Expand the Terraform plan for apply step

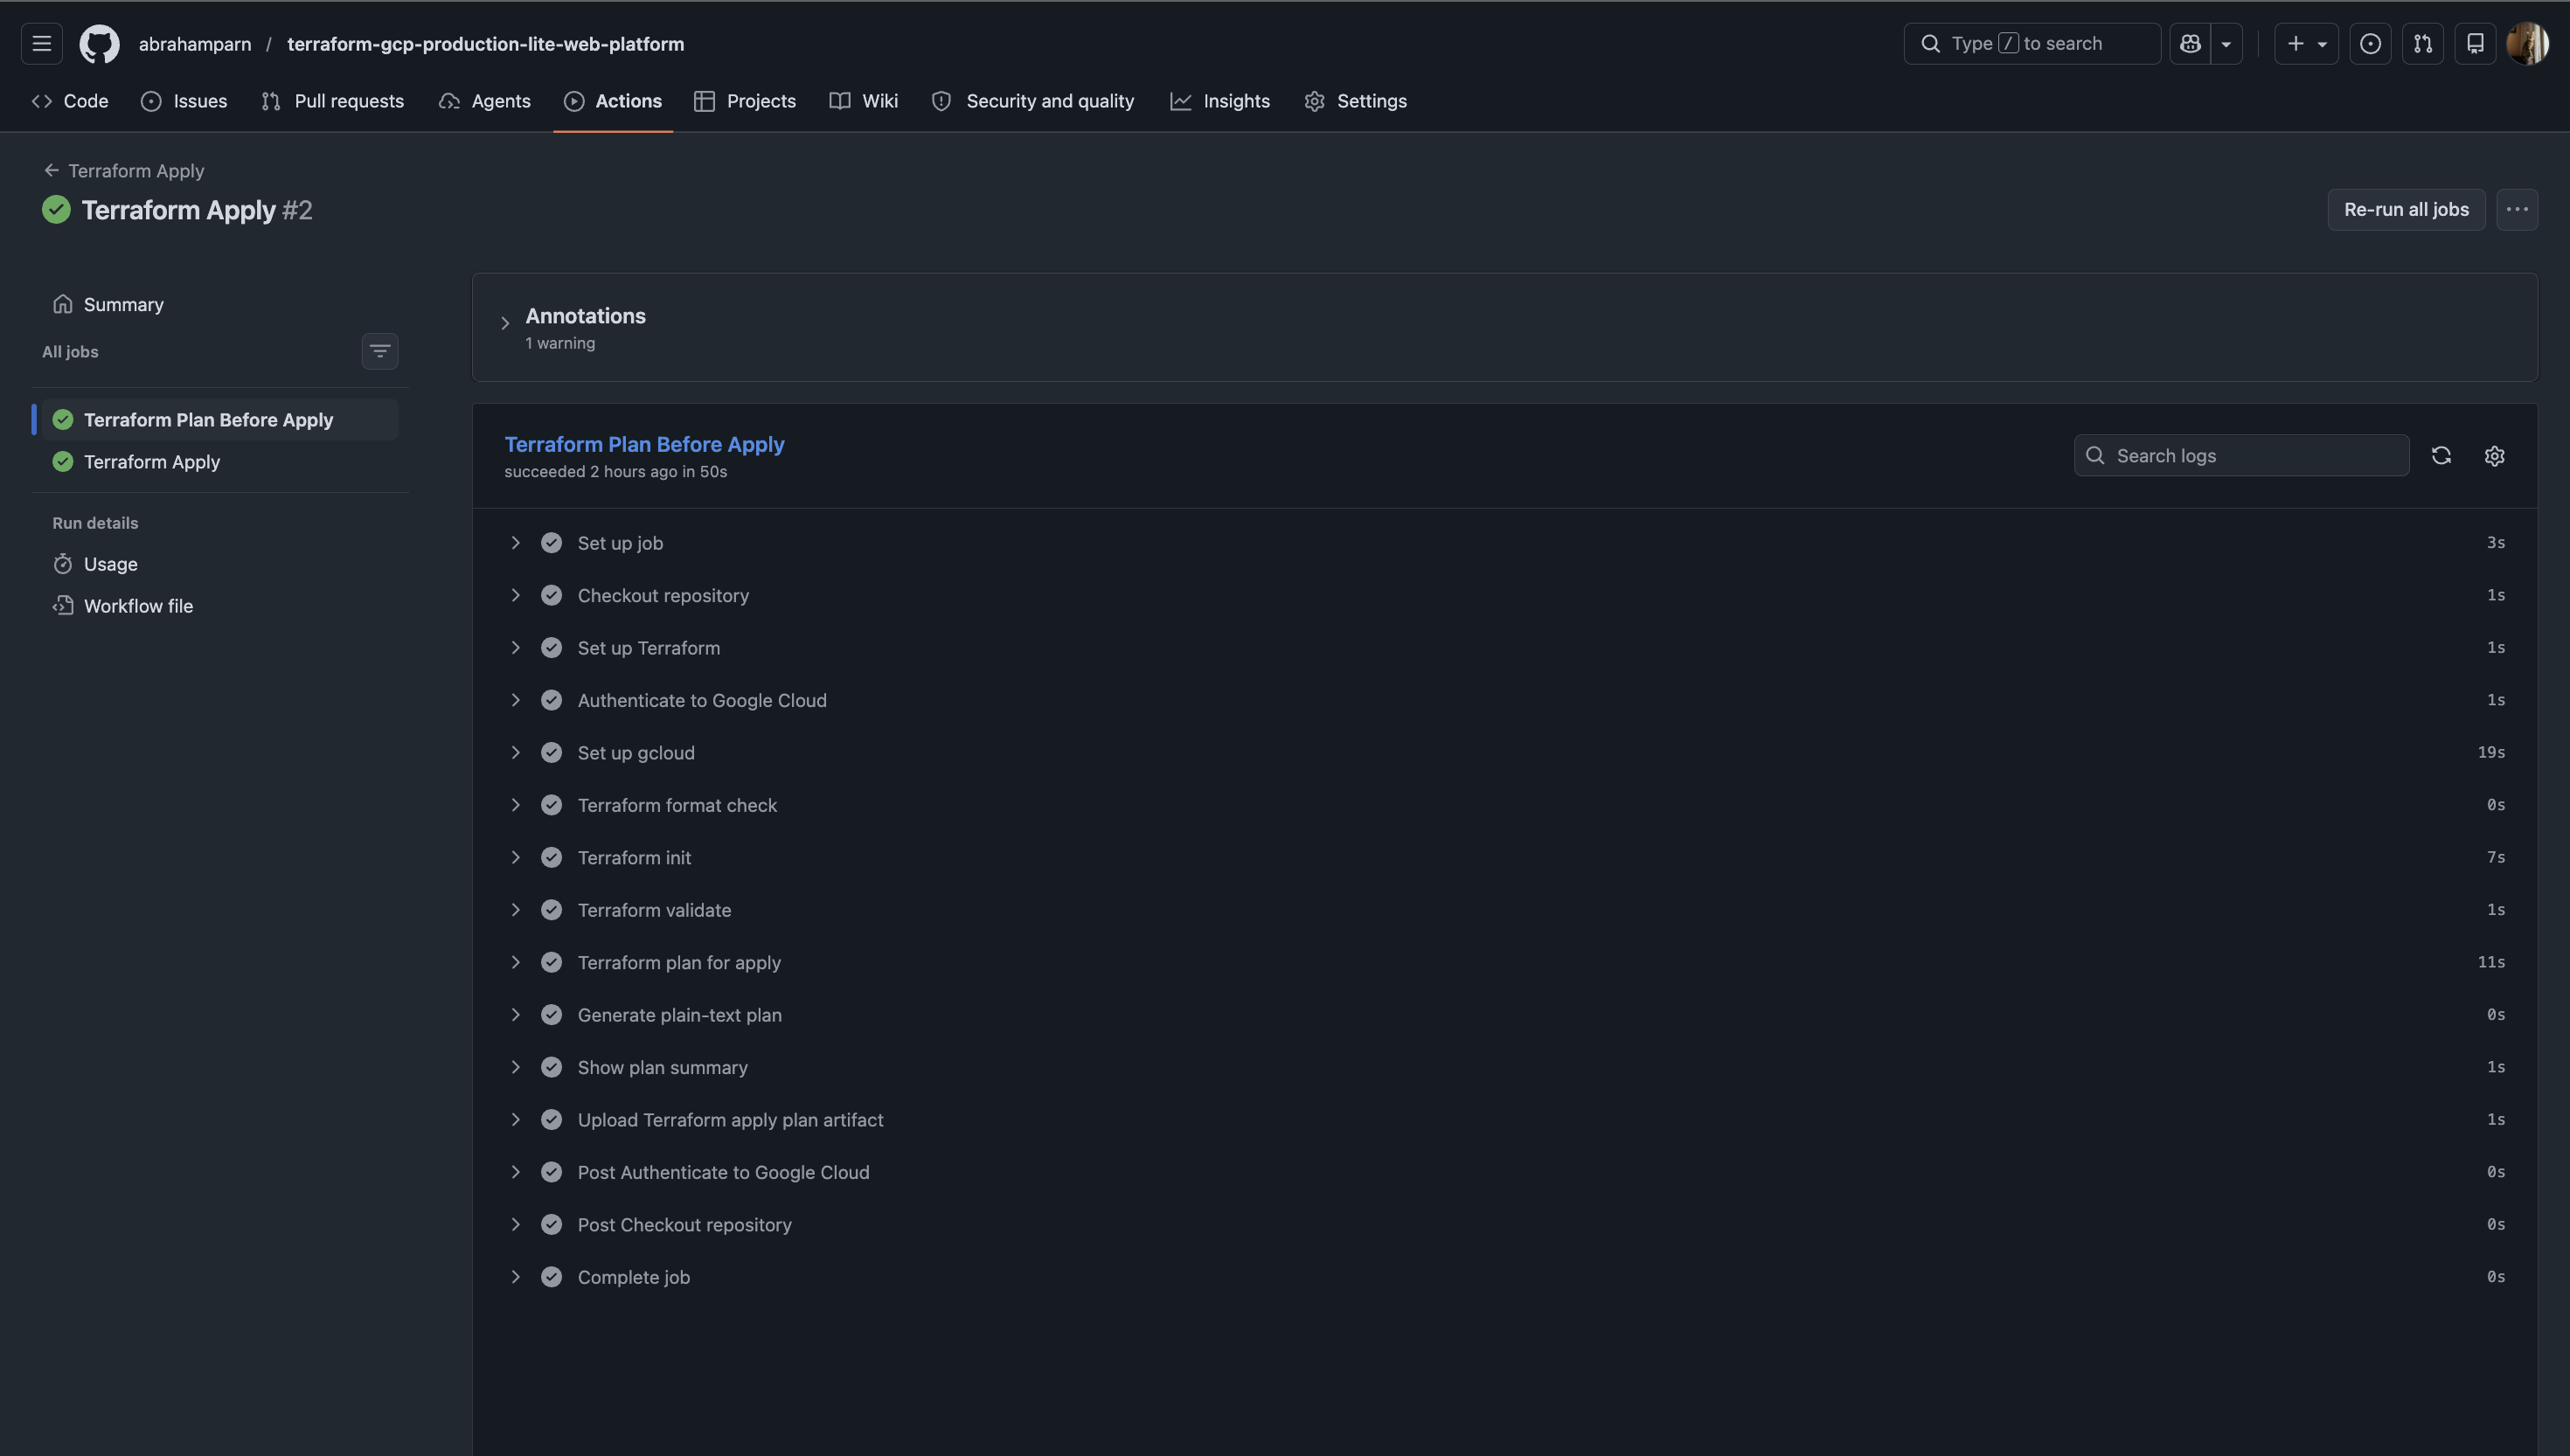[1505, 963]
